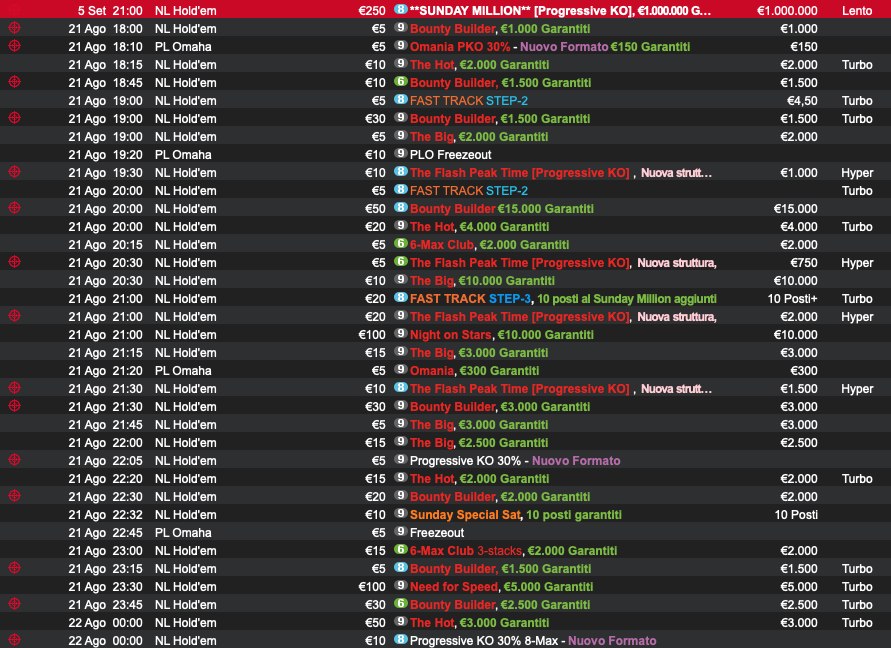891x648 pixels.
Task: Click the target icon on the 23:15 Bounty Builder row
Action: pyautogui.click(x=15, y=568)
